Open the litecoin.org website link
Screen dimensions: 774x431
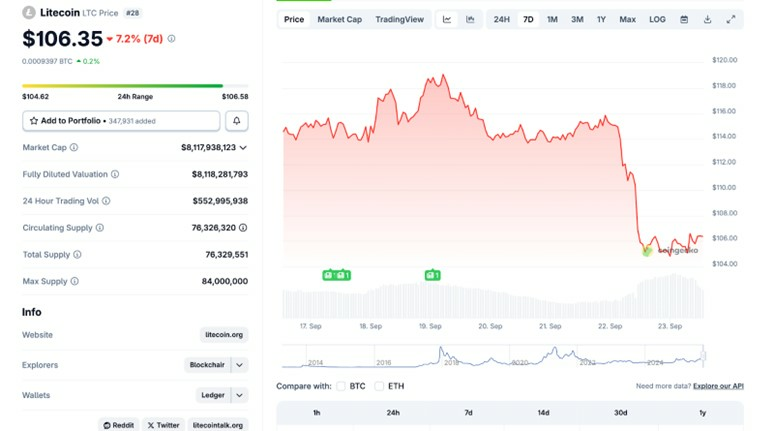pyautogui.click(x=224, y=335)
